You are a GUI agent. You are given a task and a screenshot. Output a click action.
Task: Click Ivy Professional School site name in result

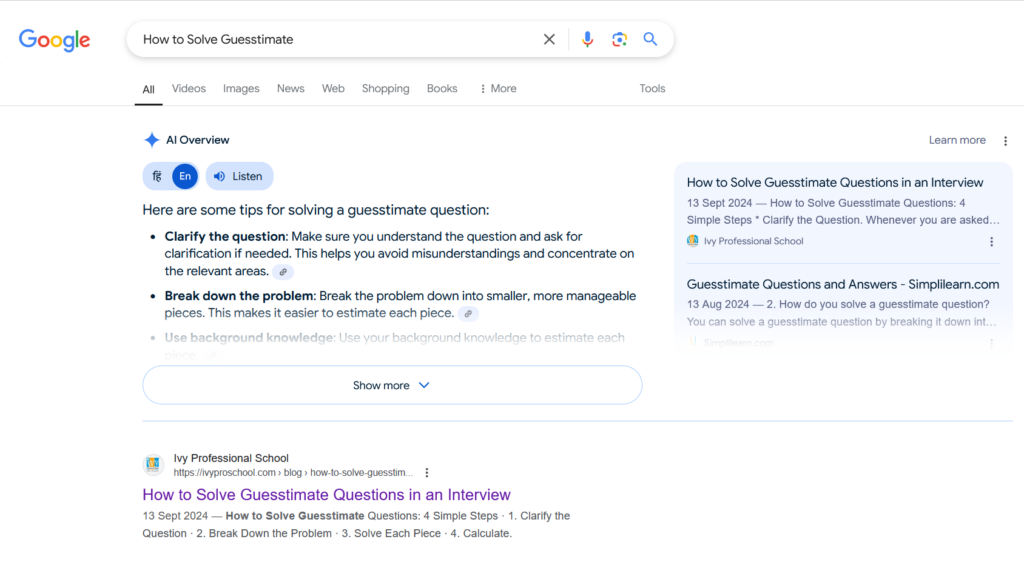coord(231,458)
